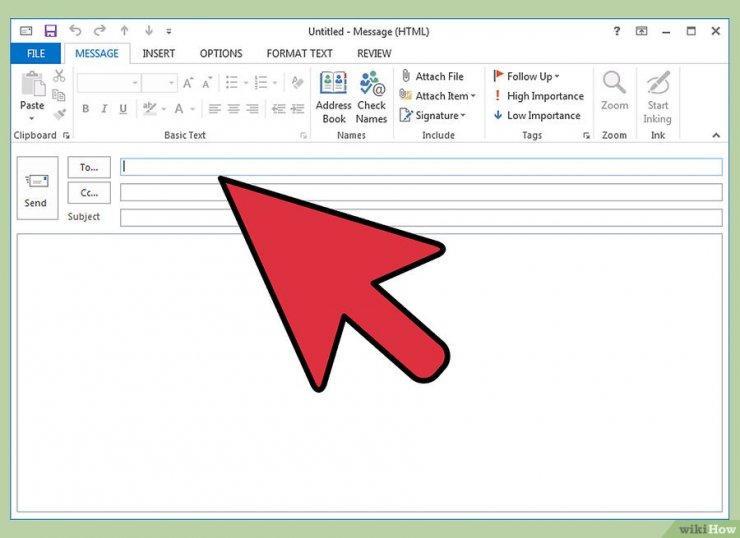Switch to the MESSAGE tab

coord(97,53)
